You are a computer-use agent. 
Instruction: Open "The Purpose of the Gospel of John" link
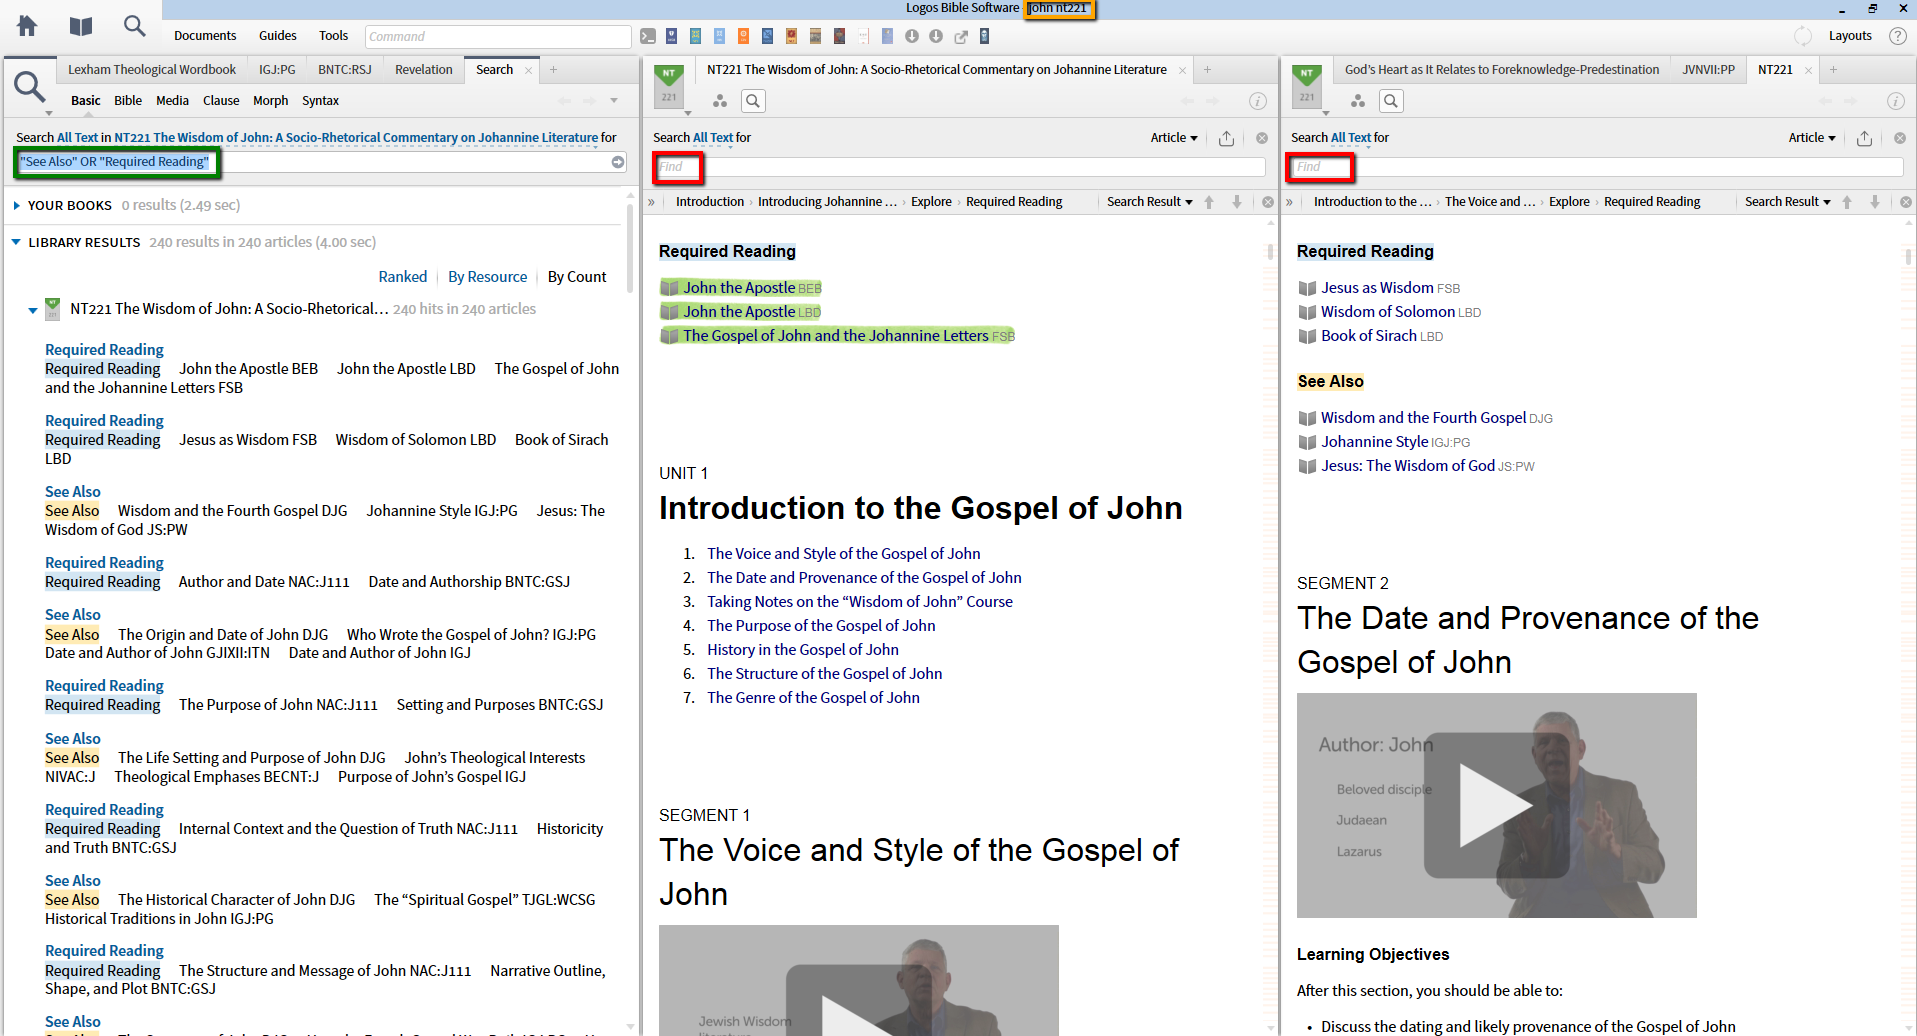tap(821, 626)
